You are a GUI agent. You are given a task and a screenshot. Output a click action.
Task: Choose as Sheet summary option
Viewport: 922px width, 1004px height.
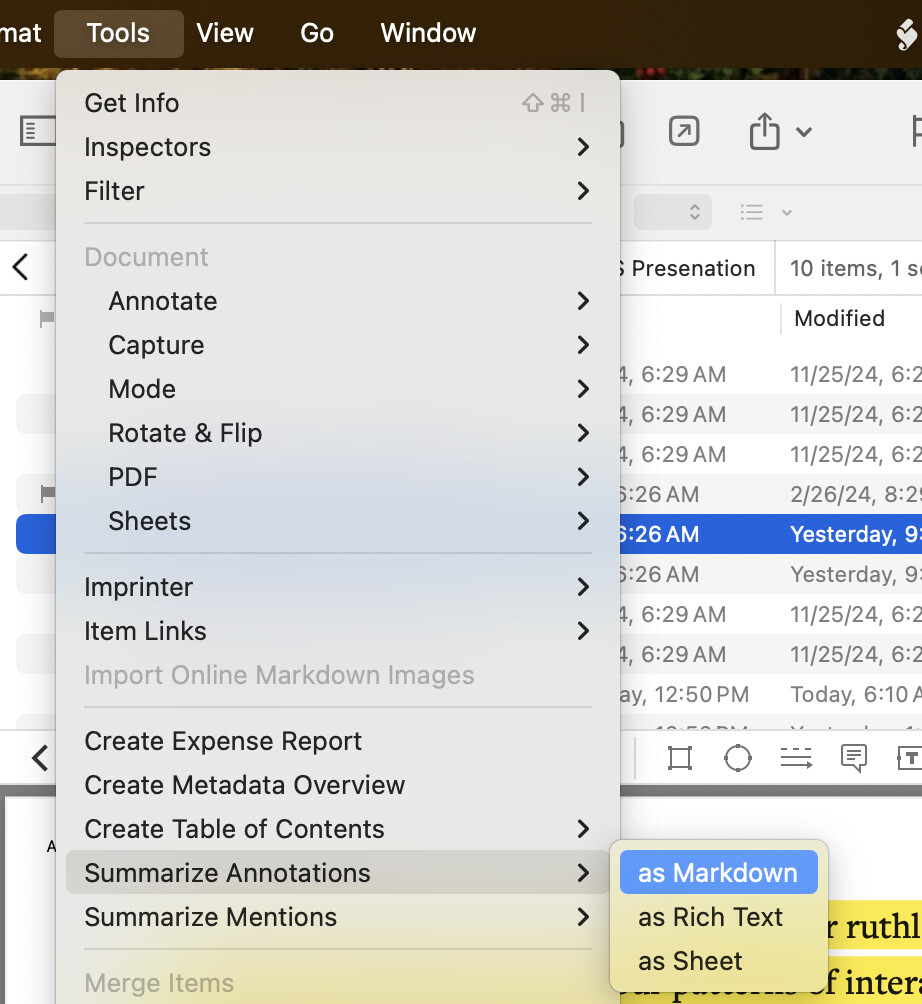click(x=718, y=961)
